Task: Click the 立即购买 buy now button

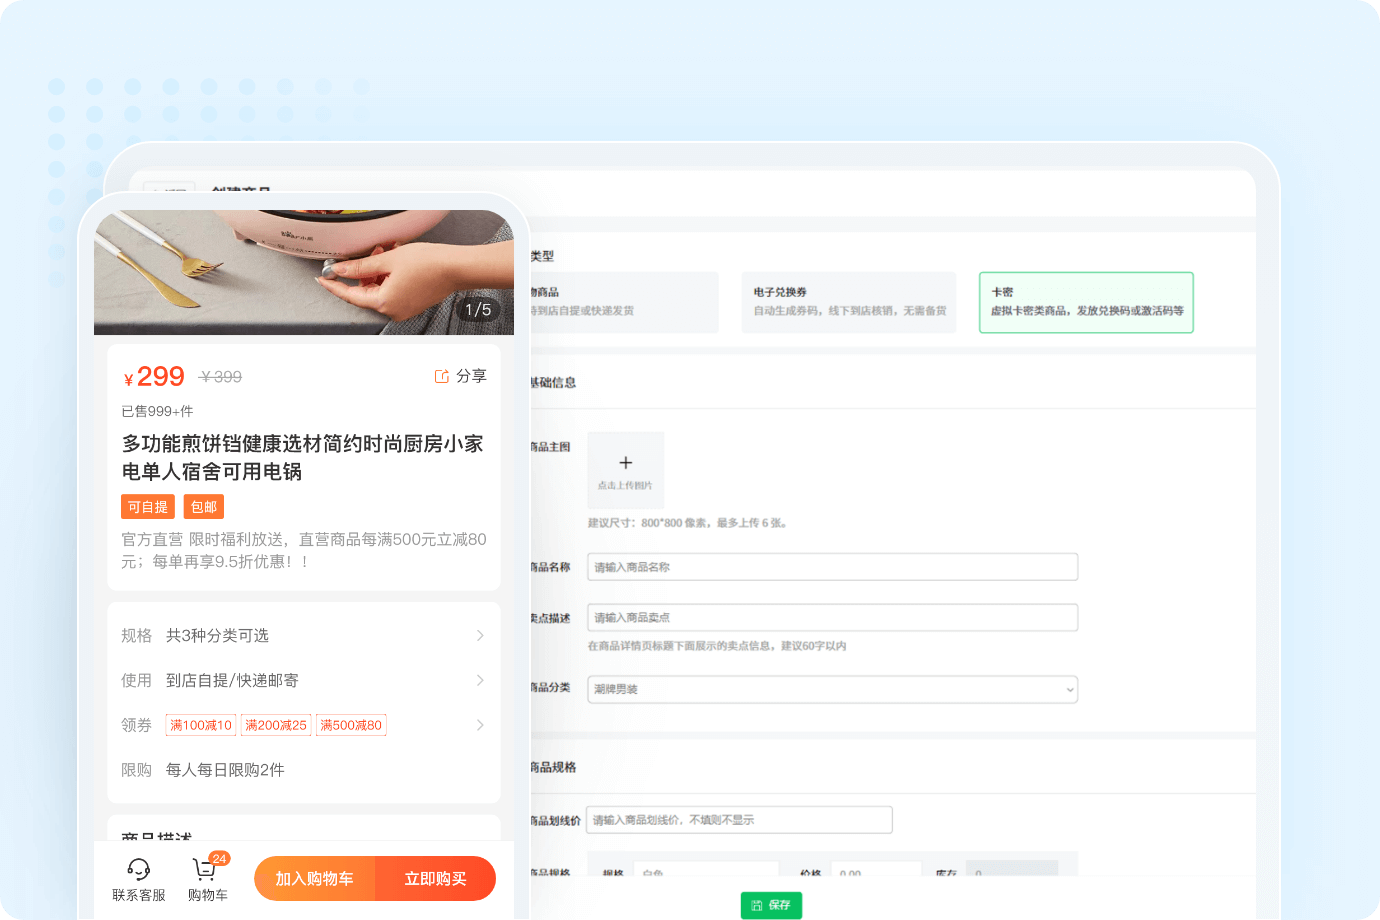Action: [435, 878]
